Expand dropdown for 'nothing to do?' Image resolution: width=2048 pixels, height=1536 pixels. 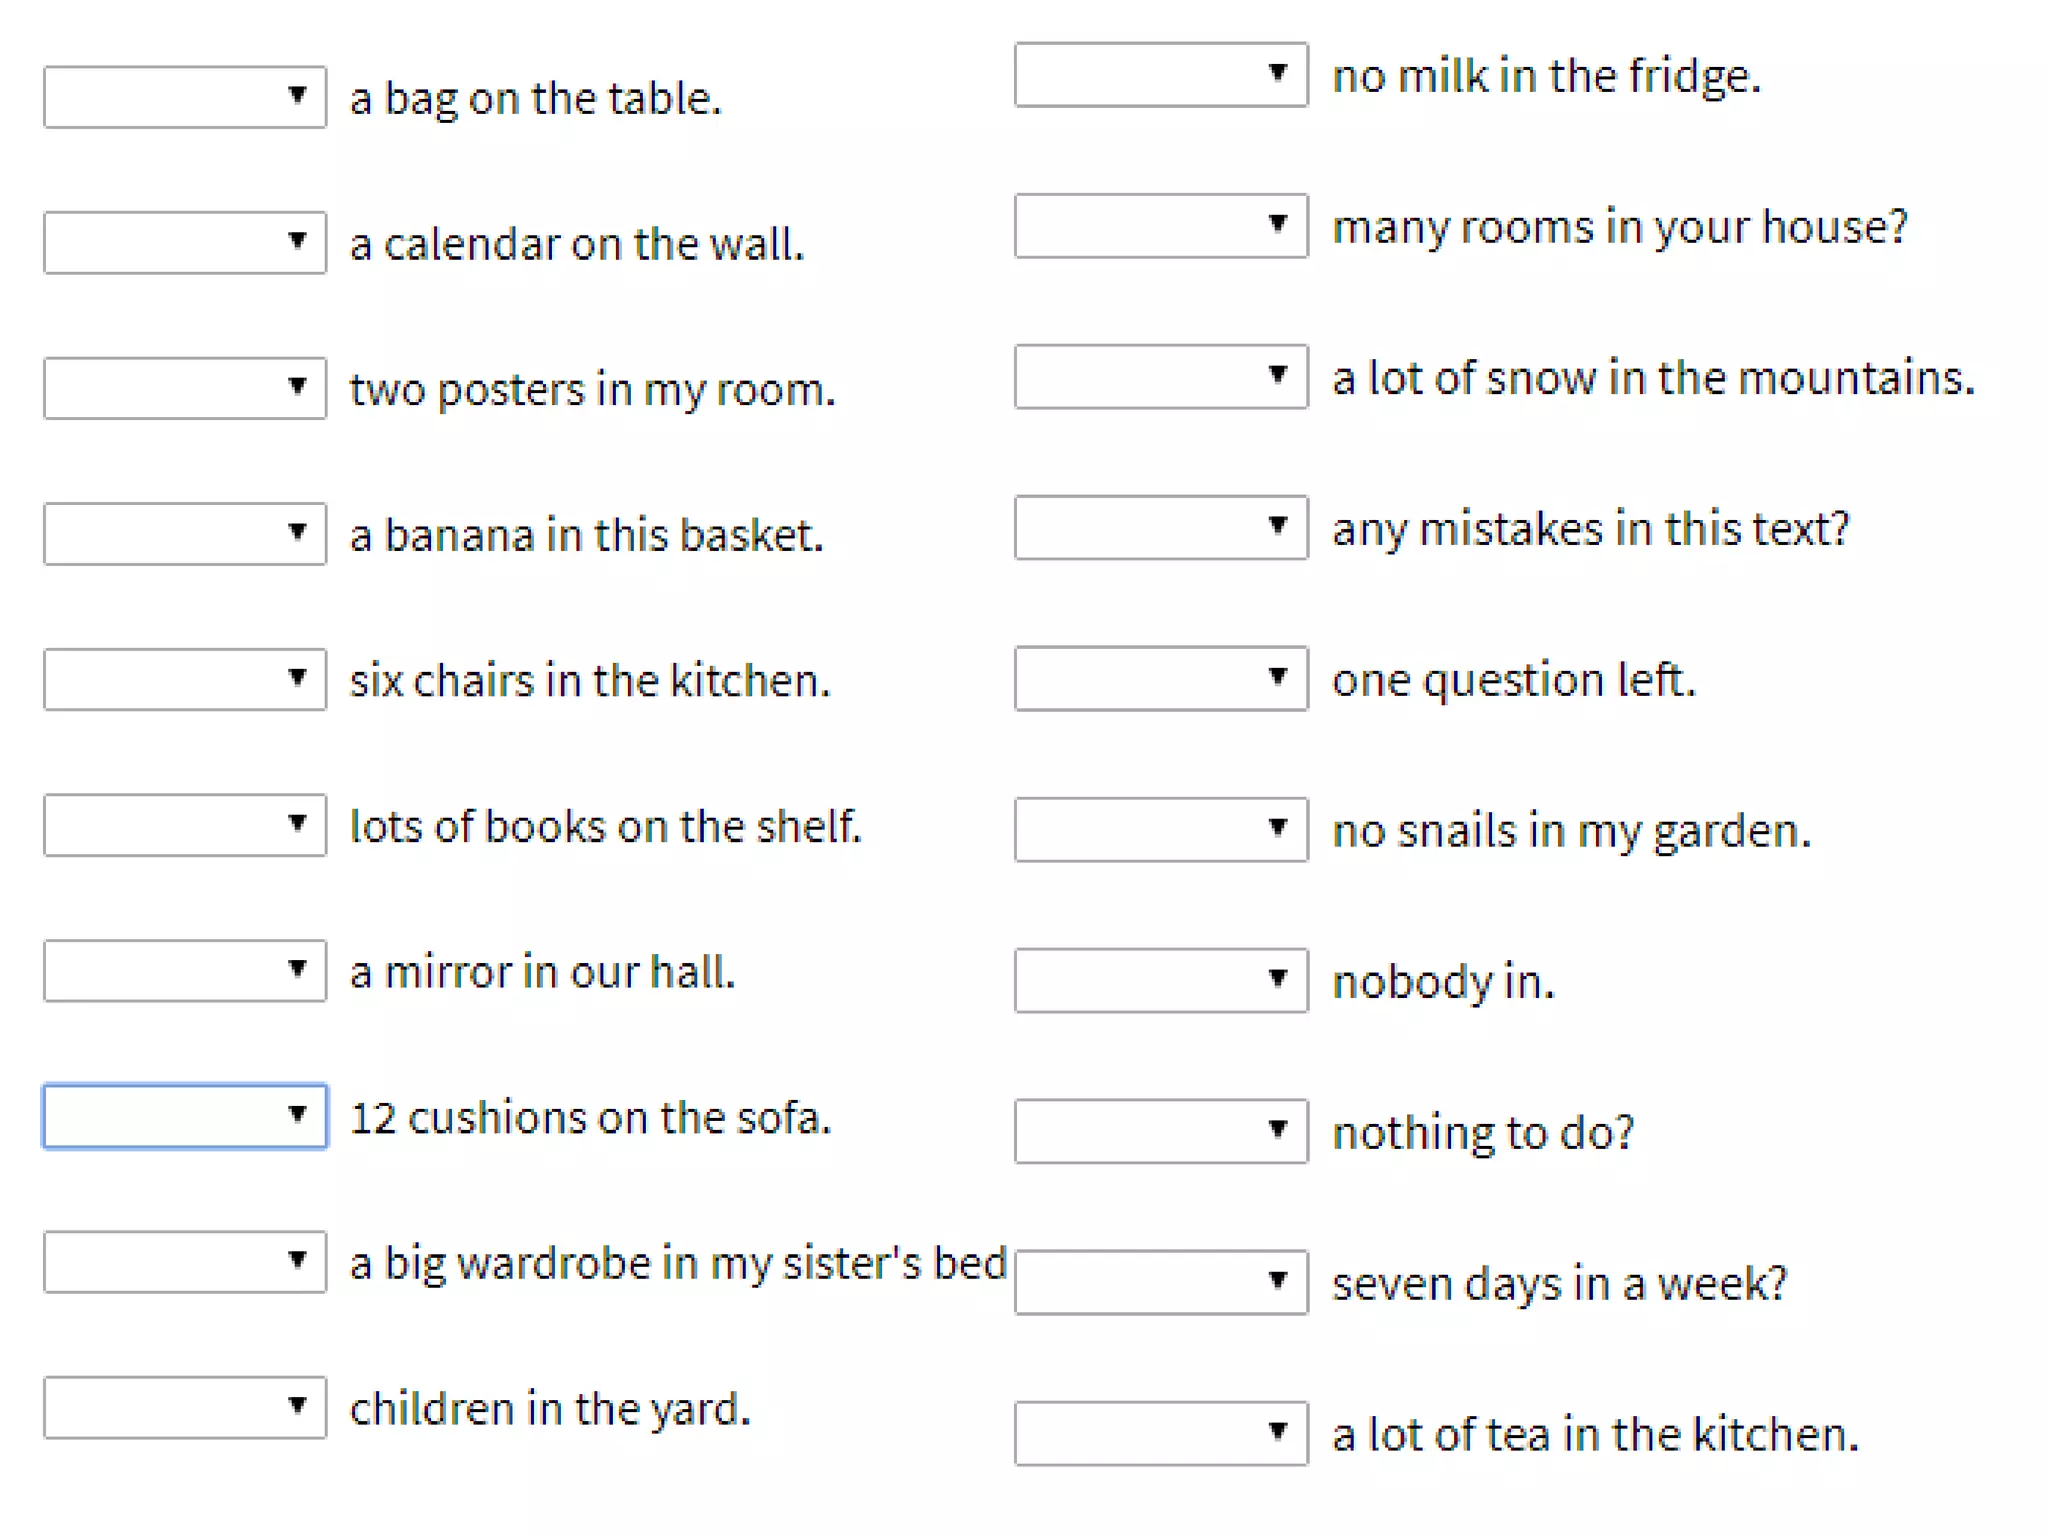pos(1161,1131)
